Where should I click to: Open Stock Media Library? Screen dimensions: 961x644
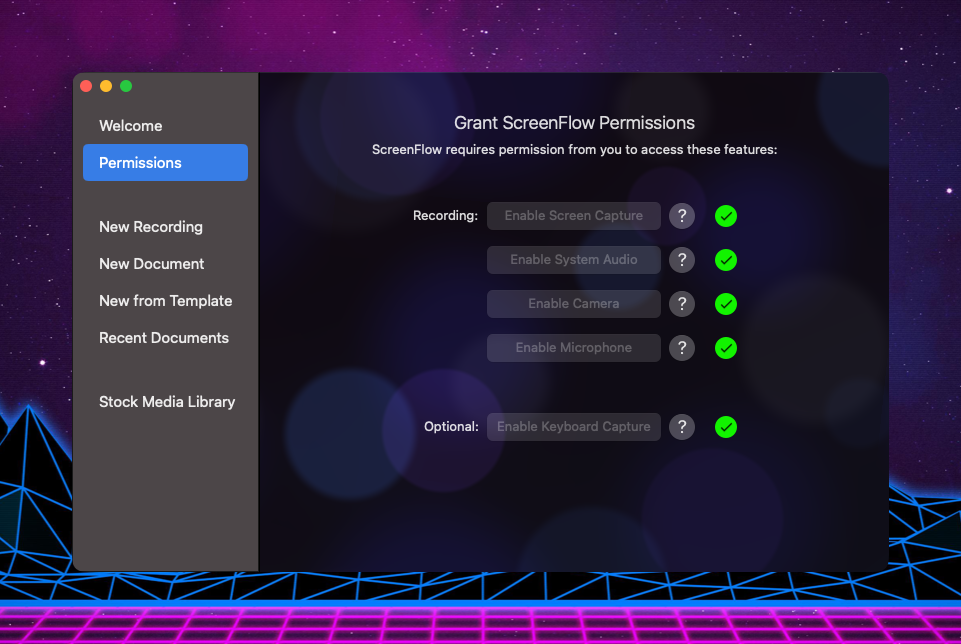point(167,402)
